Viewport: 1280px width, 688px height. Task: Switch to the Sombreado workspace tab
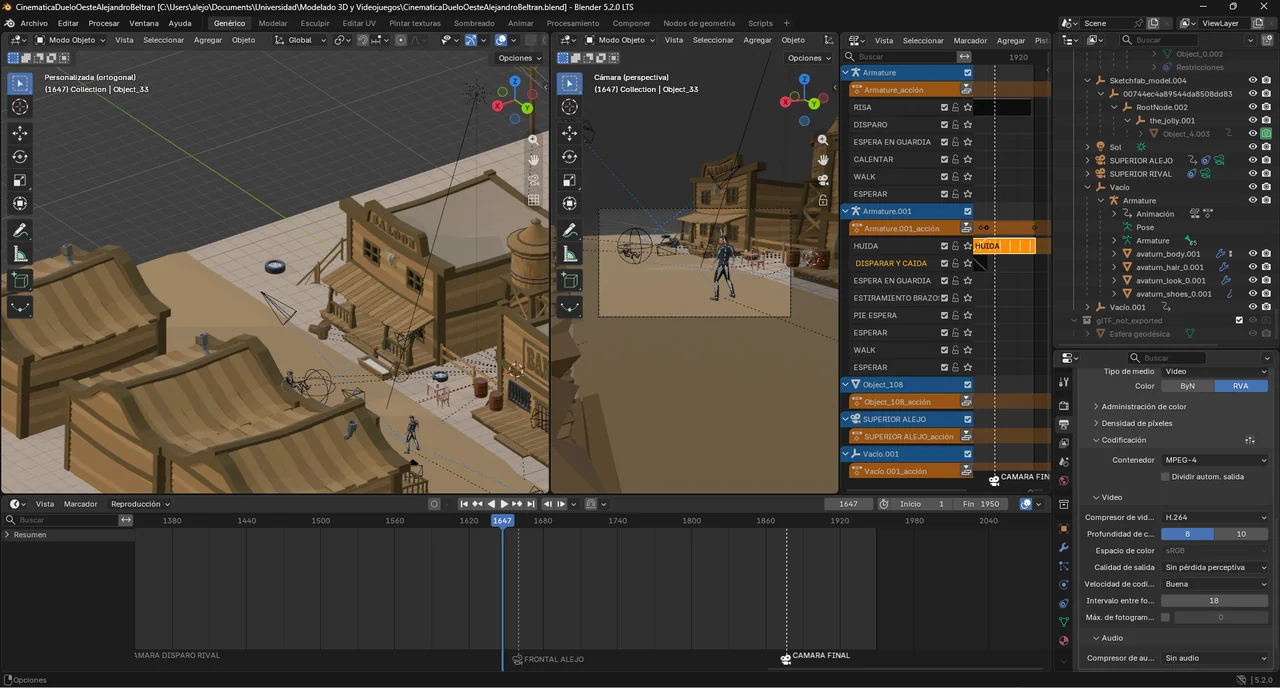pyautogui.click(x=474, y=23)
